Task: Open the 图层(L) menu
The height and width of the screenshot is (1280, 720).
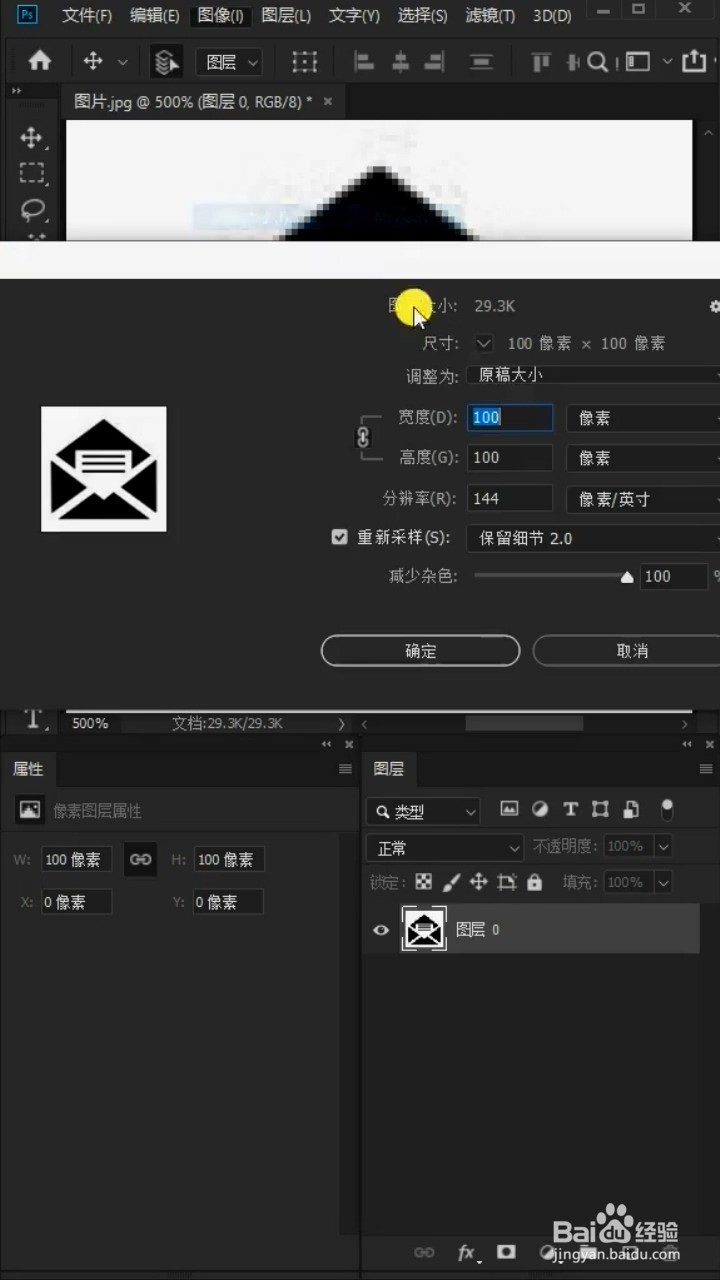Action: click(x=286, y=16)
